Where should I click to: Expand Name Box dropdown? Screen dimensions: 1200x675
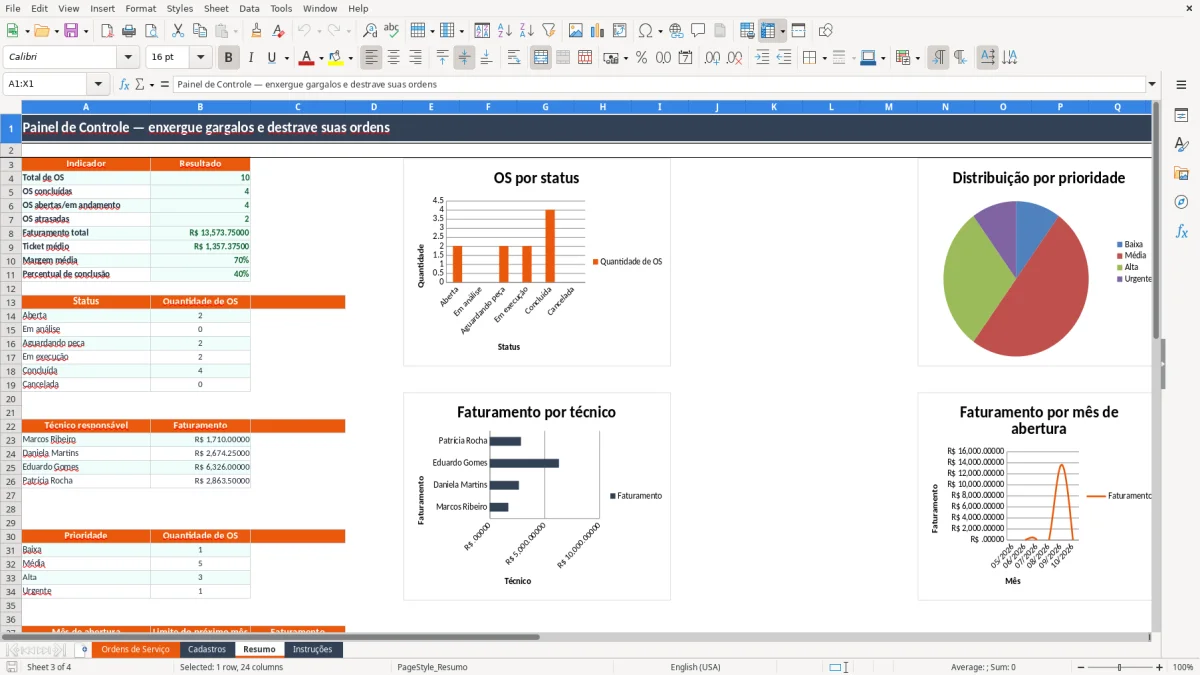98,84
